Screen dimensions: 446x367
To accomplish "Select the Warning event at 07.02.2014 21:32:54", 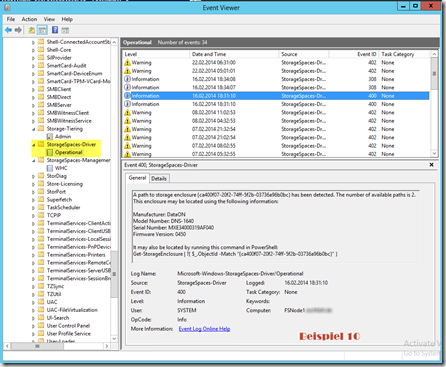I will (276, 129).
